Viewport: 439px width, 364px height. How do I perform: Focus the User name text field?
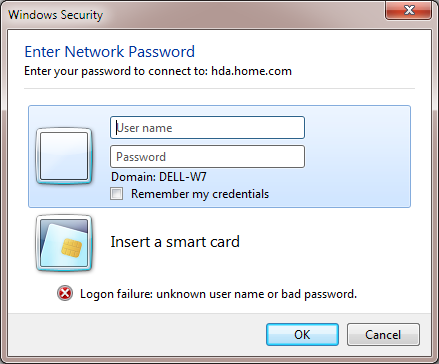pyautogui.click(x=207, y=128)
